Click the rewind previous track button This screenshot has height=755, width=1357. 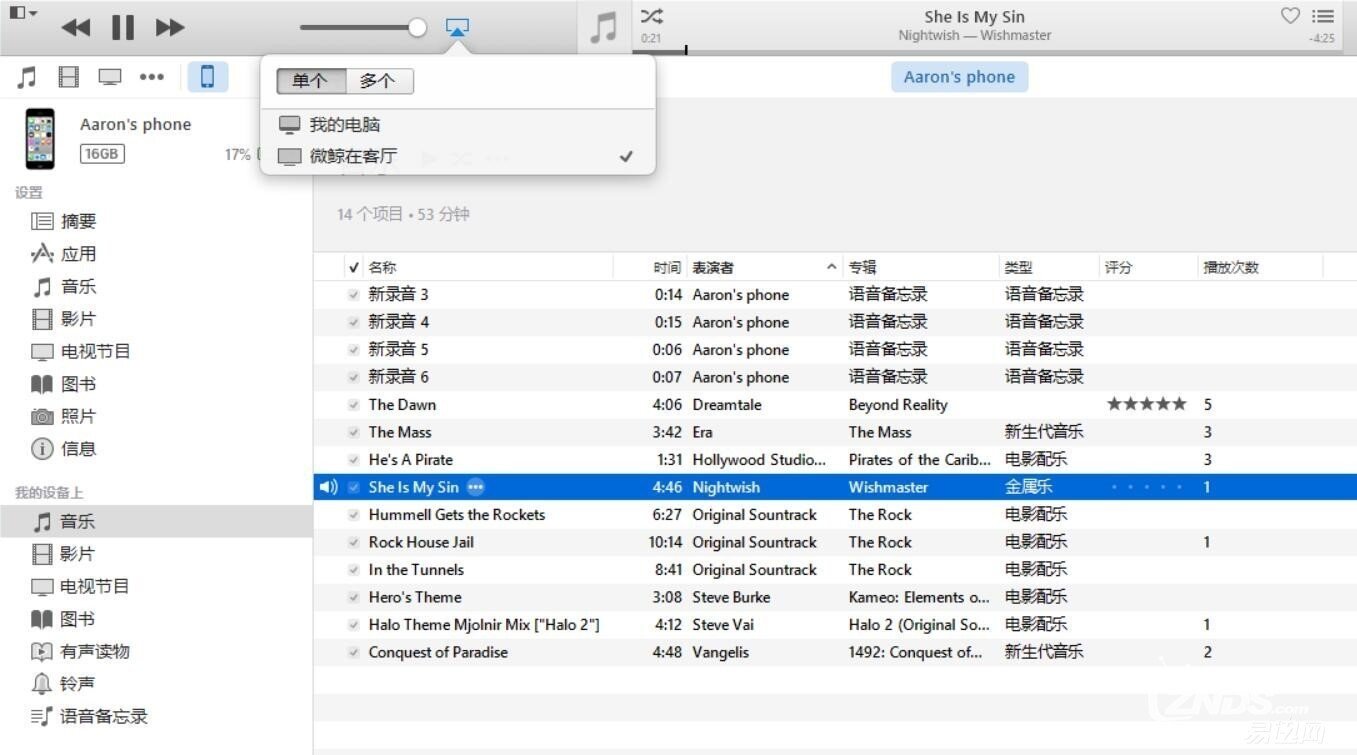(76, 27)
